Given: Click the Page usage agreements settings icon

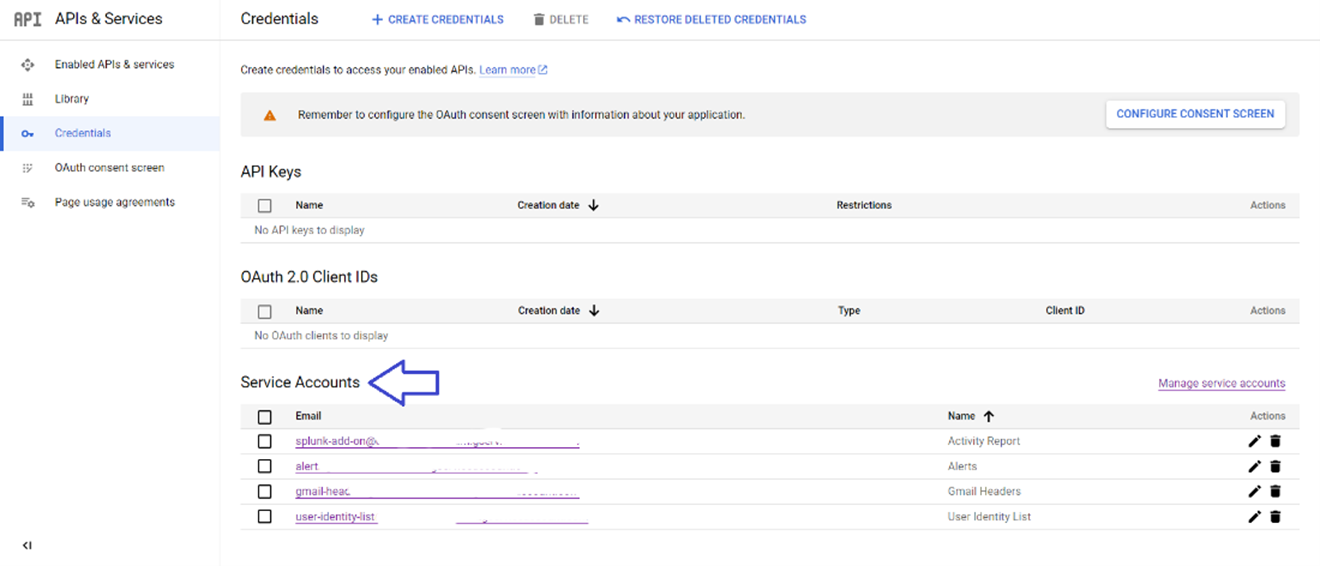Looking at the screenshot, I should [27, 202].
